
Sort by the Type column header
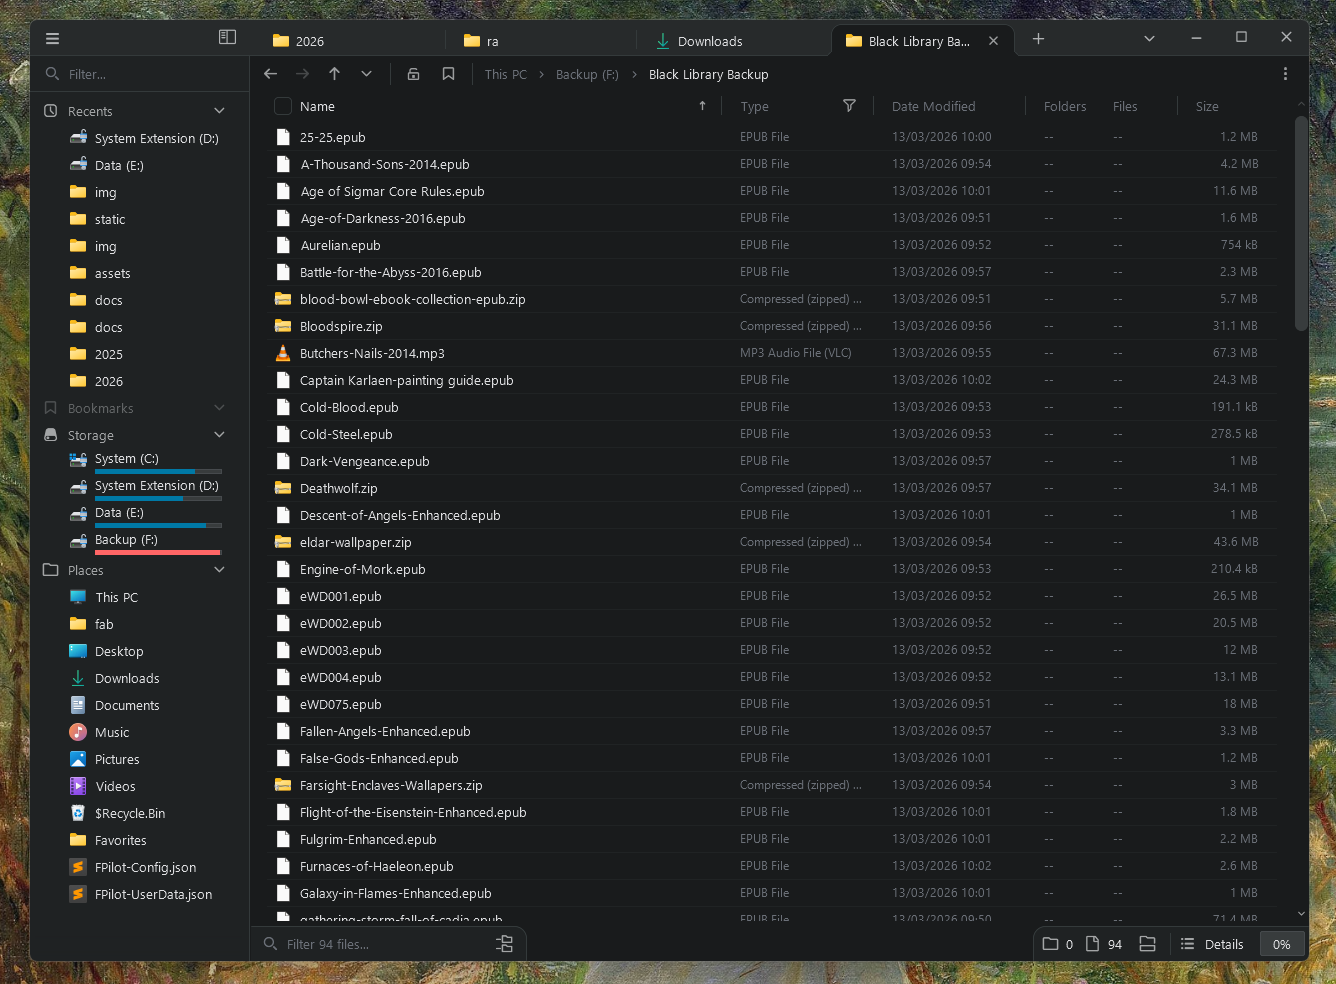coord(755,106)
